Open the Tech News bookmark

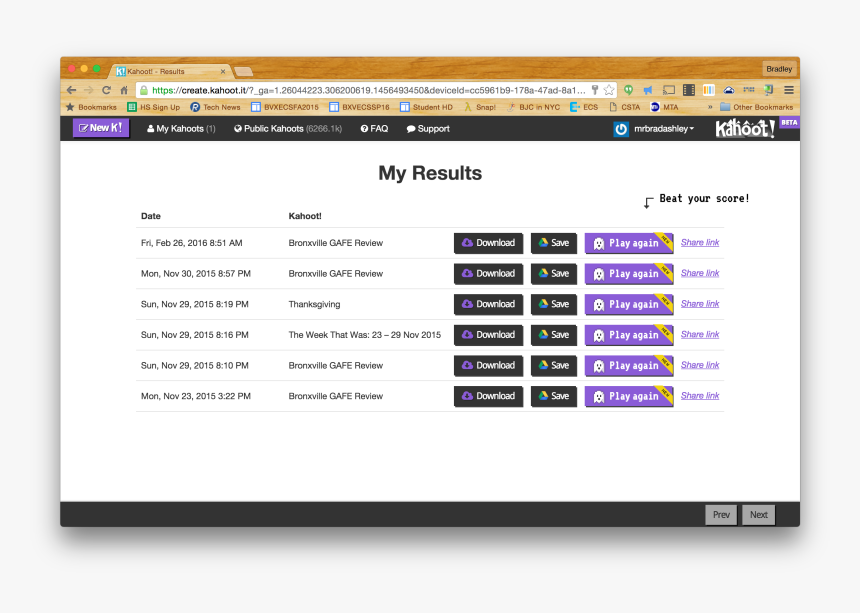(215, 107)
